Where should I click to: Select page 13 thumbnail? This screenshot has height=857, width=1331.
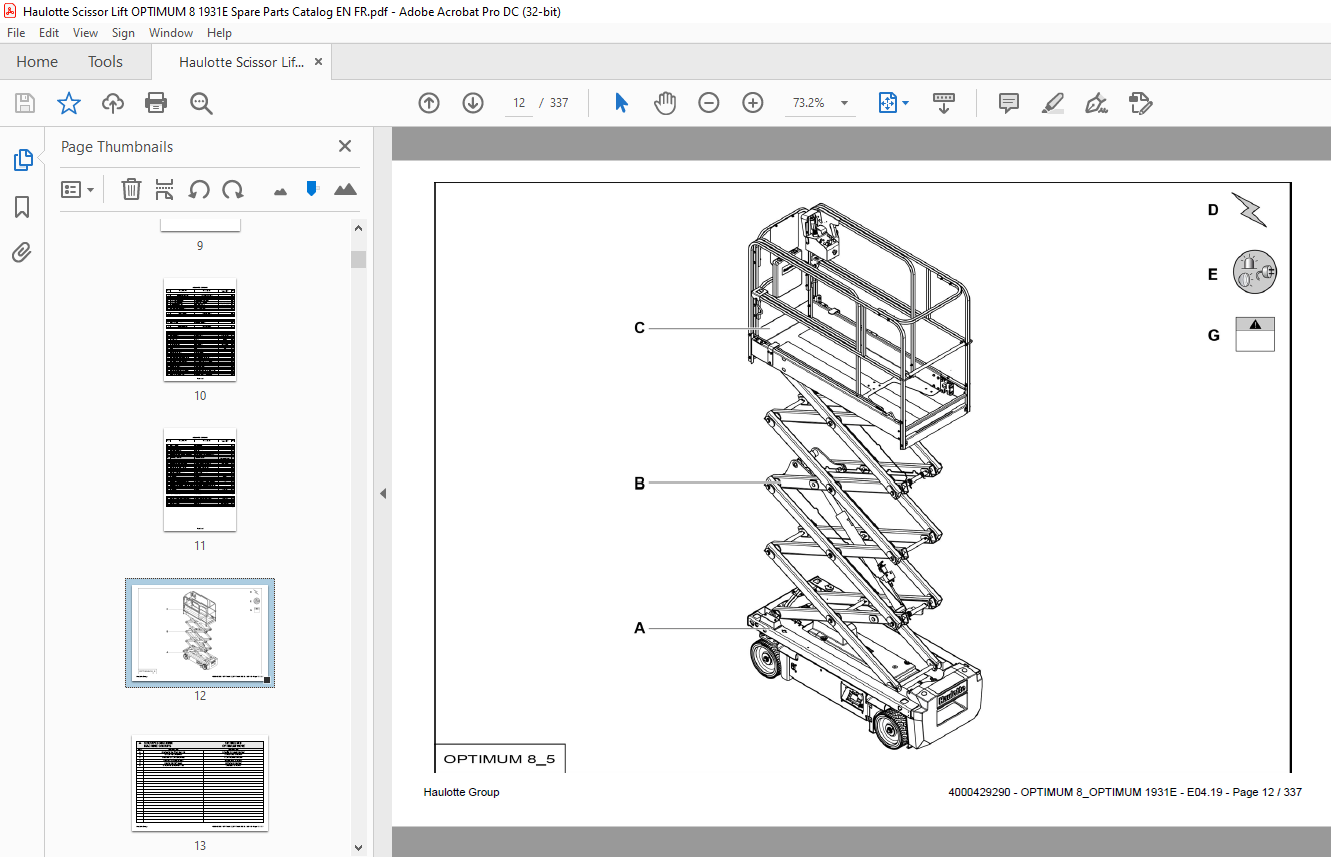pos(200,783)
